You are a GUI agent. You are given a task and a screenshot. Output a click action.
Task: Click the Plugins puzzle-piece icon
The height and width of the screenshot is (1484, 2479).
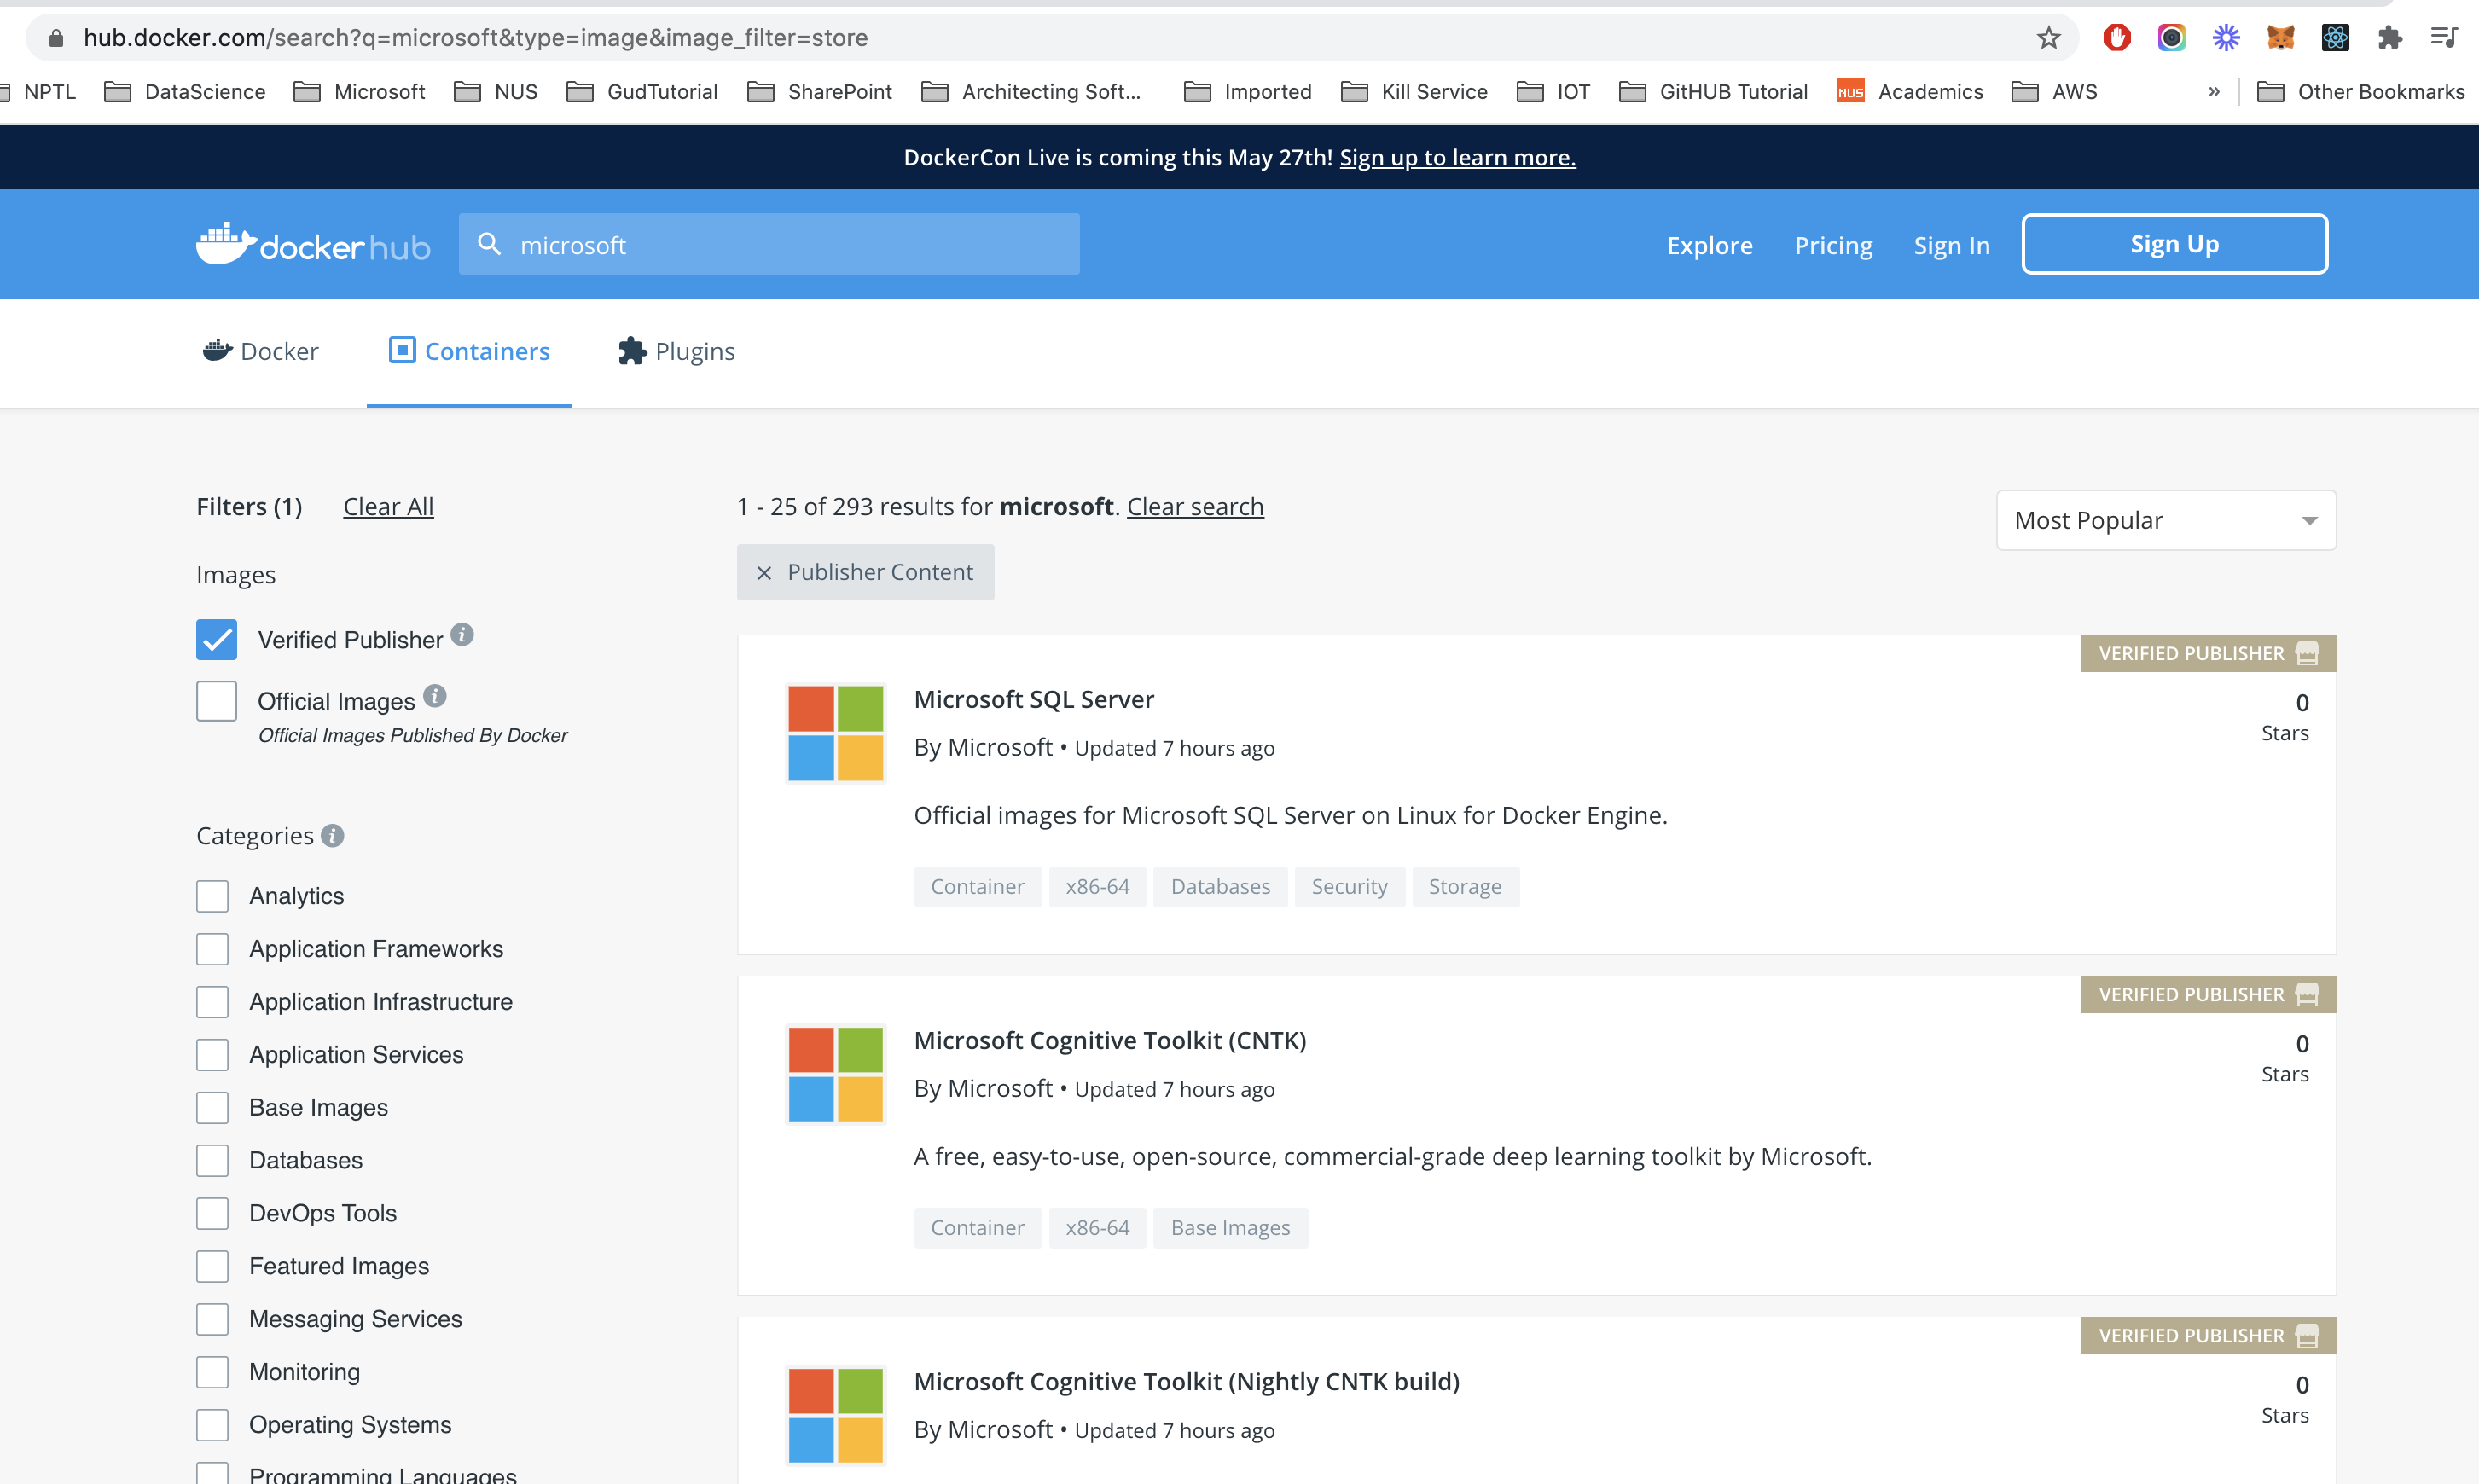632,350
